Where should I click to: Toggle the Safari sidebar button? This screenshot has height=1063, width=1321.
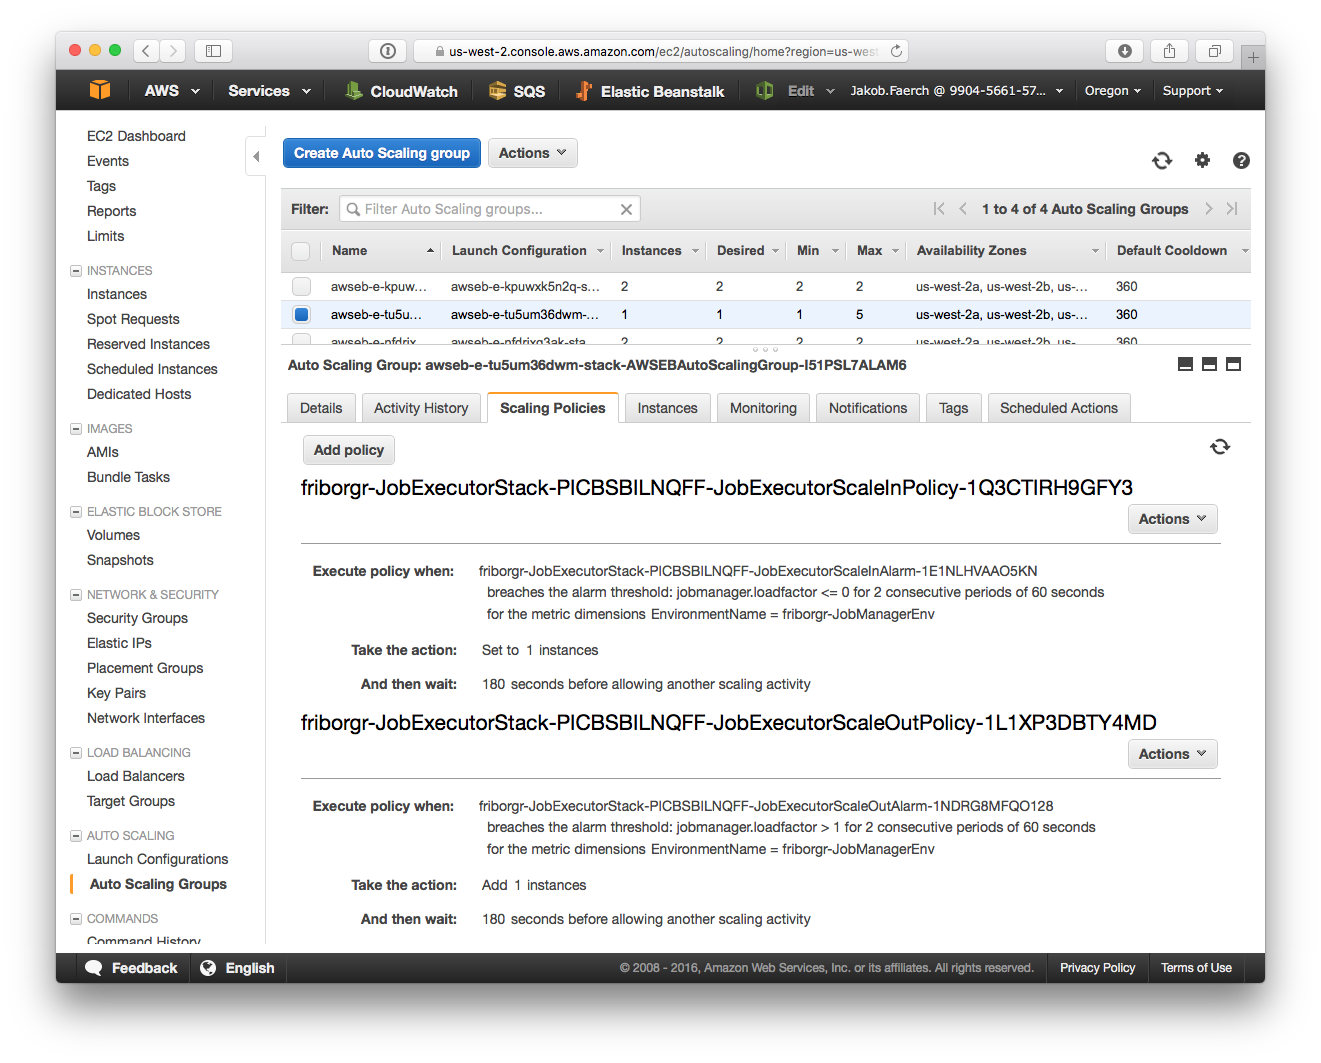[213, 51]
